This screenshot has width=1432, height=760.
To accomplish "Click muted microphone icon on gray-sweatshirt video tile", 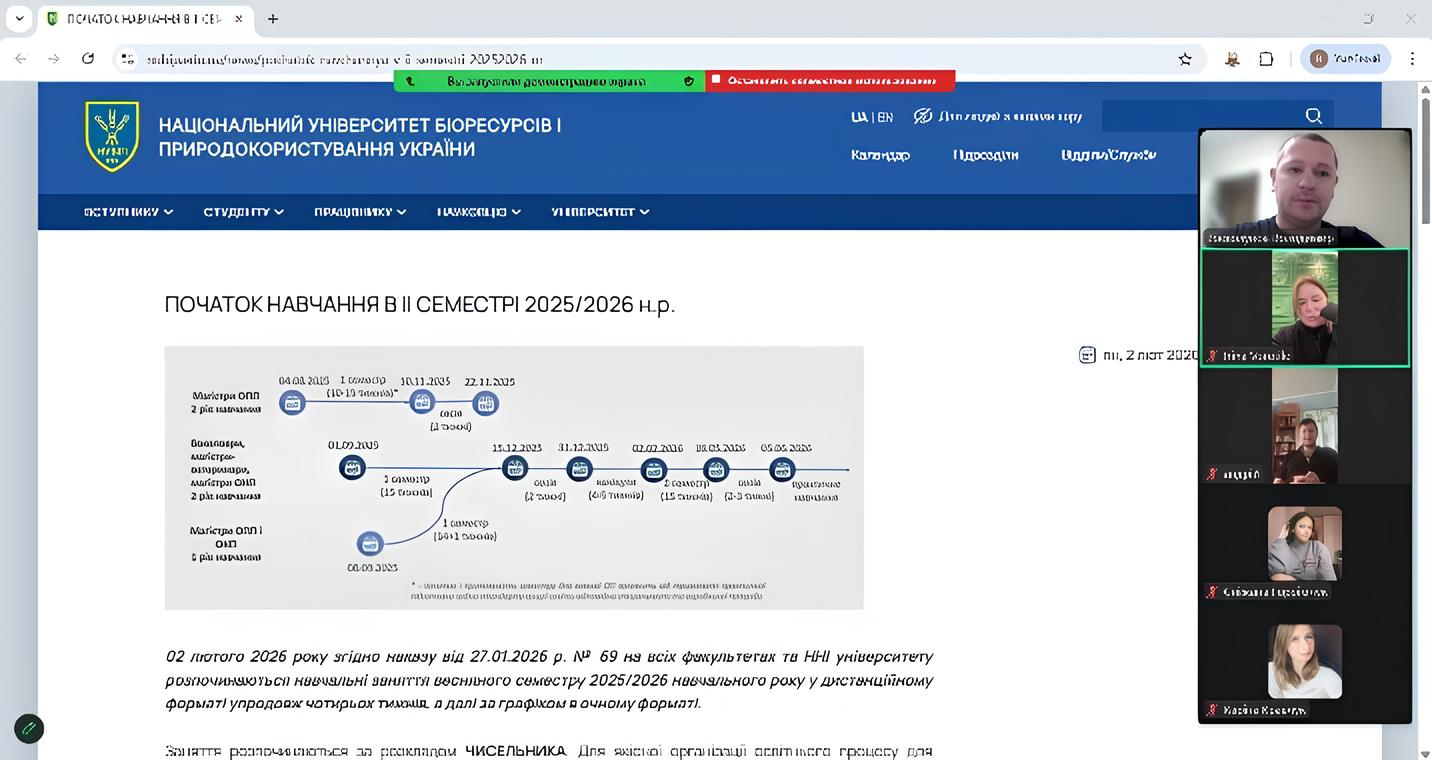I will tap(1212, 592).
